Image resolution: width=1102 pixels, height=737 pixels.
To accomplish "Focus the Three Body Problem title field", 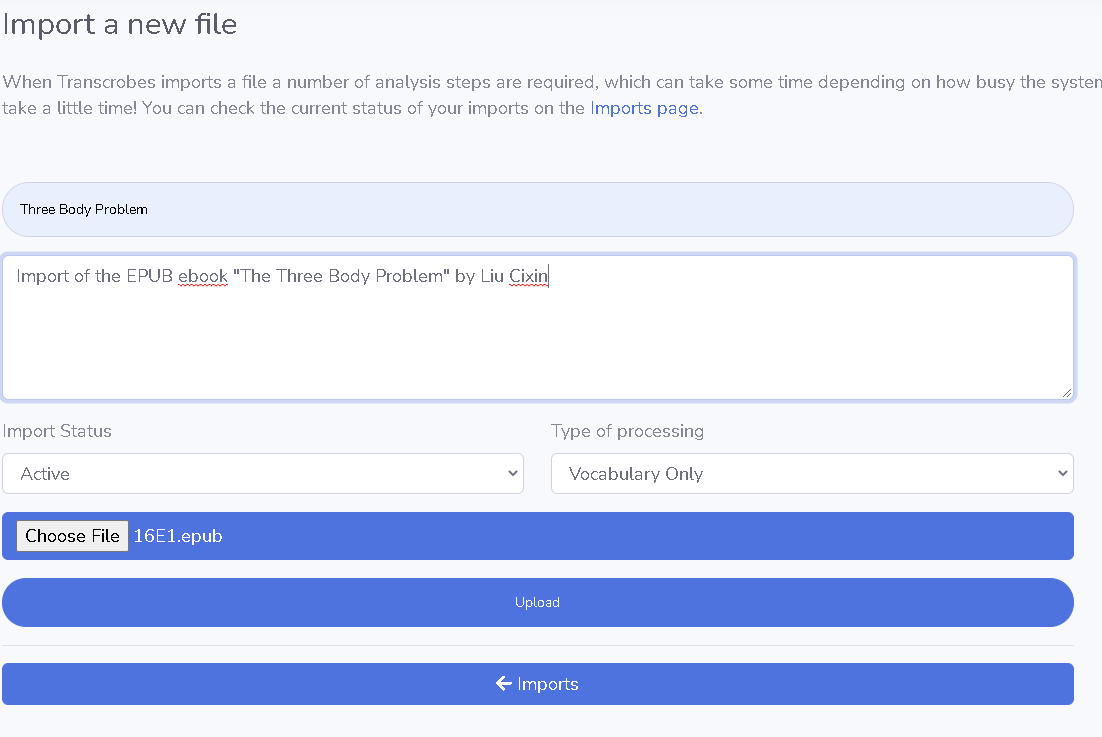I will (x=538, y=209).
